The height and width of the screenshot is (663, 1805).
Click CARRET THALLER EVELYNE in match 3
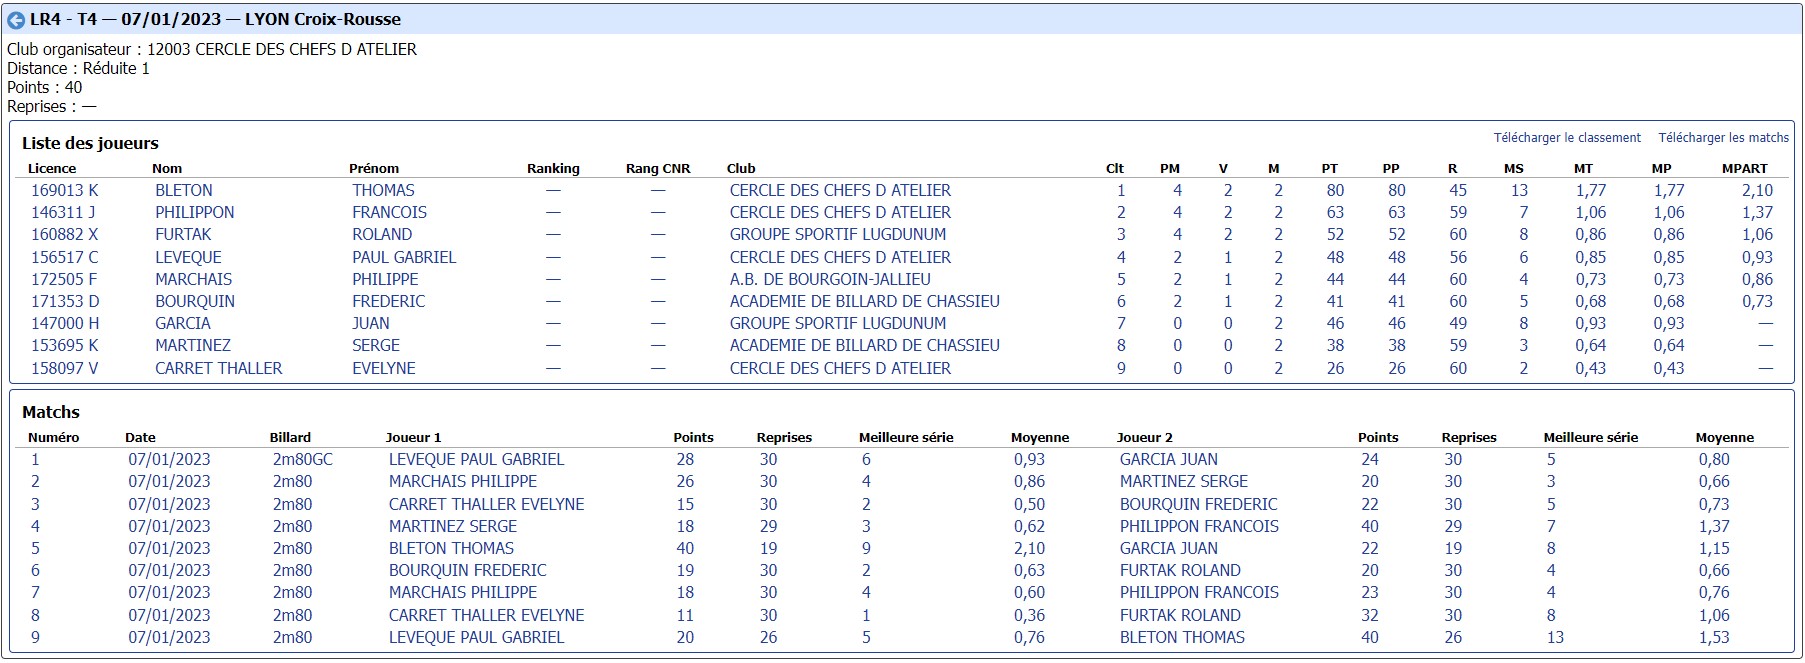click(487, 504)
